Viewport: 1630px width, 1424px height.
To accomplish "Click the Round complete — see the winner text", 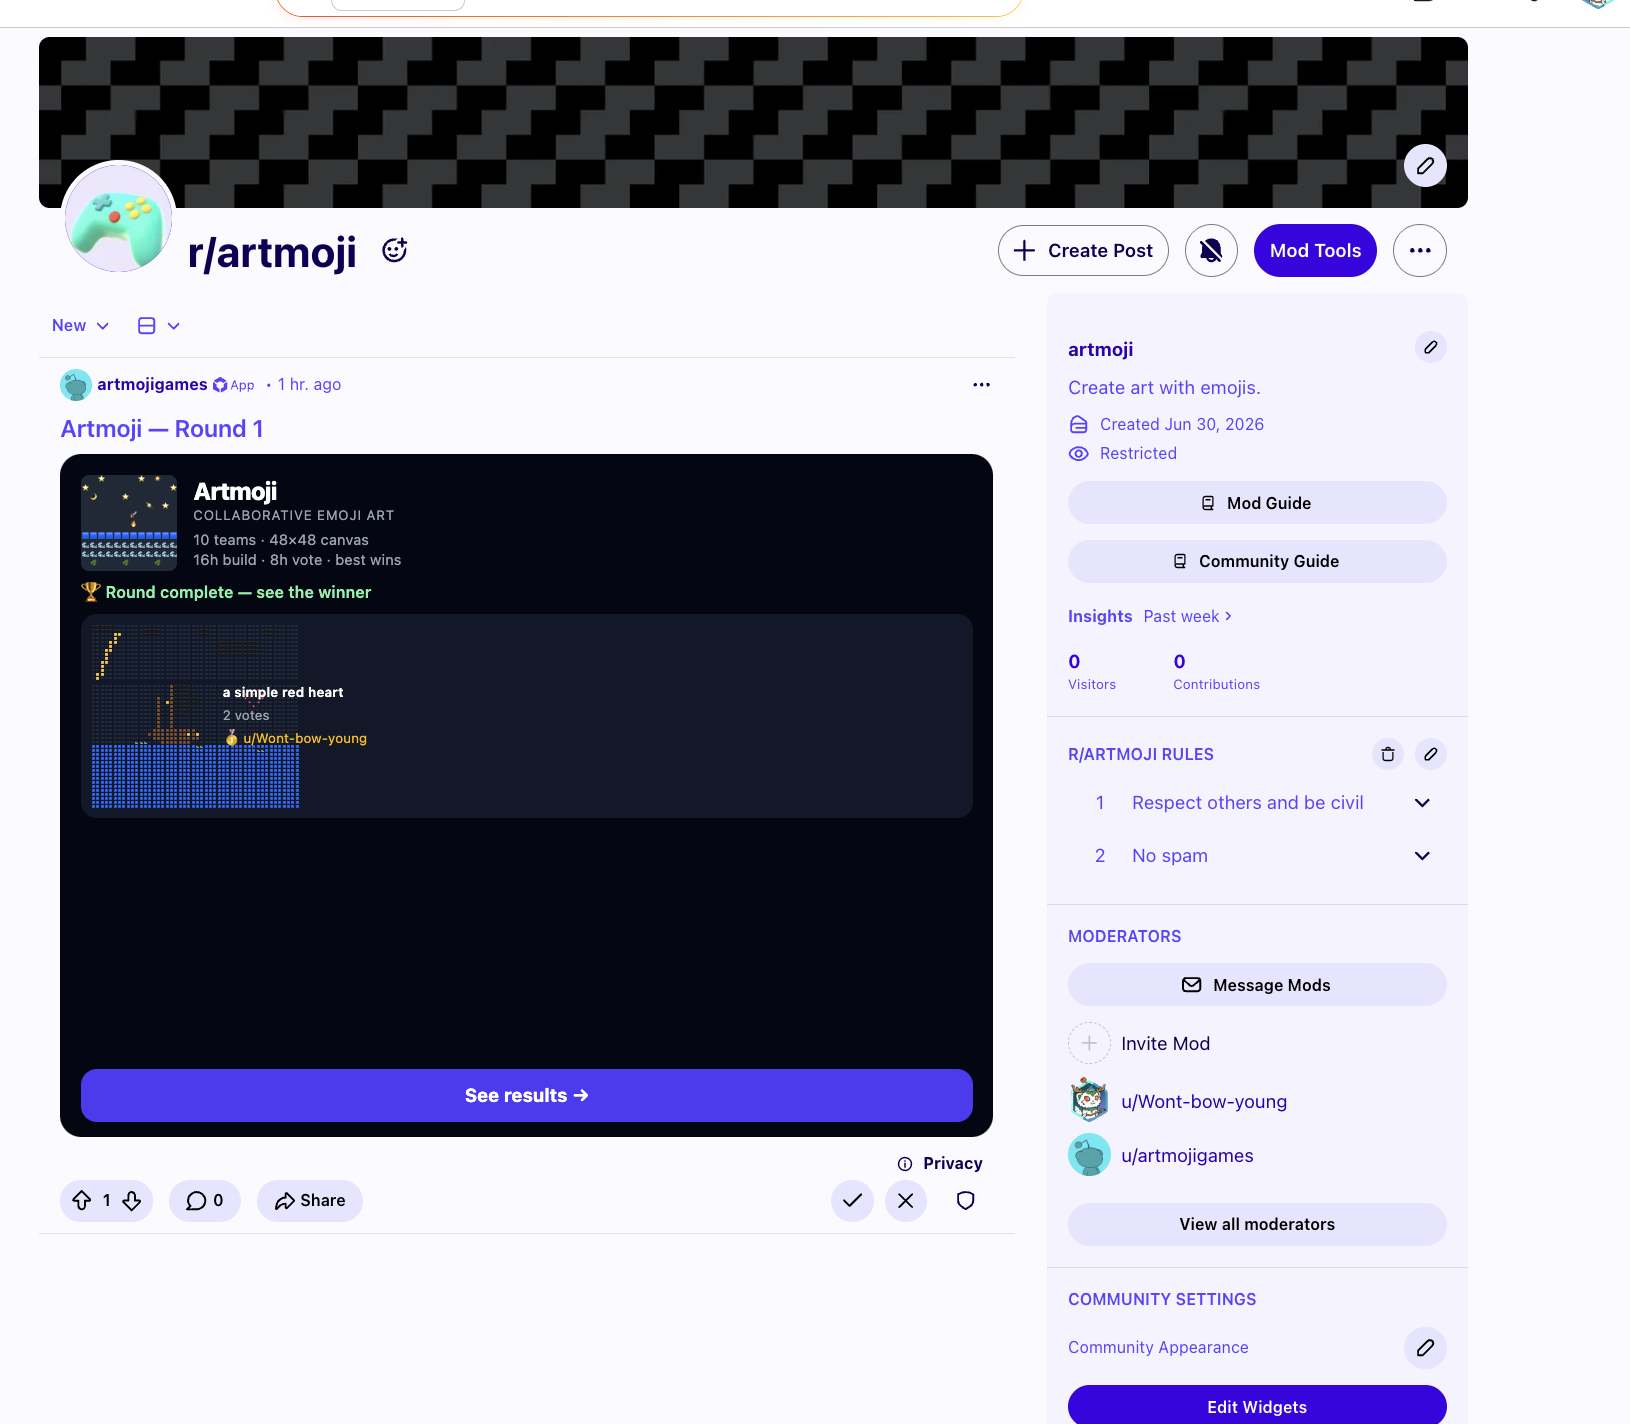I will 238,593.
